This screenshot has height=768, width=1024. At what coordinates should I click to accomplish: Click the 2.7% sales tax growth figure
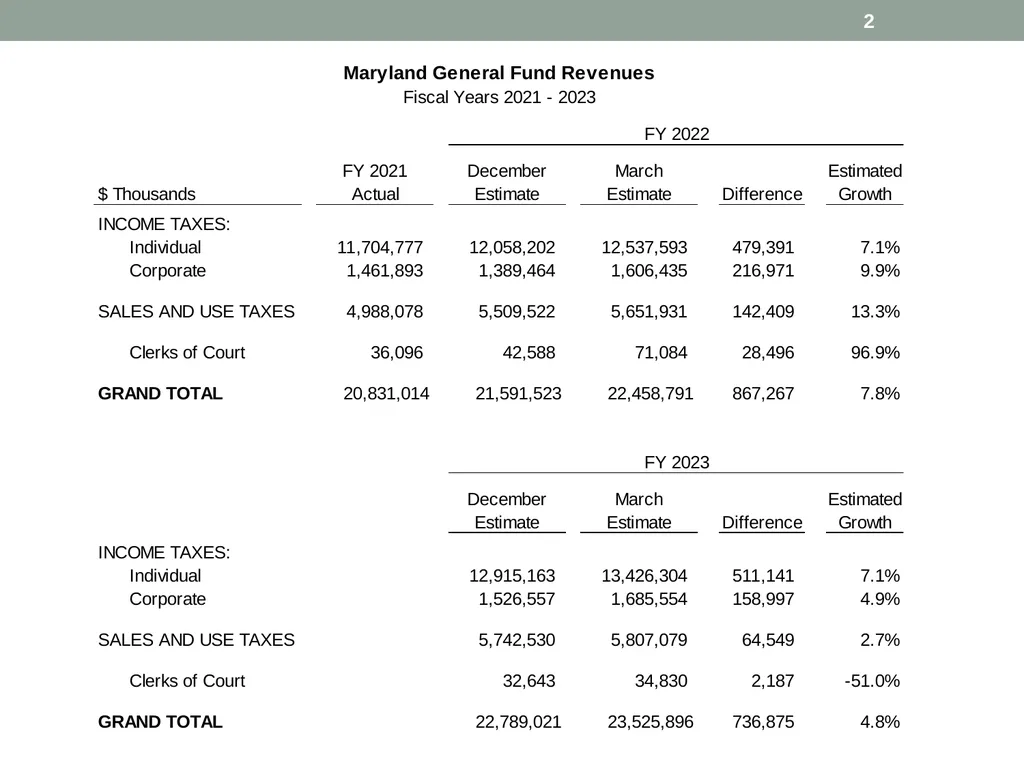click(x=880, y=640)
